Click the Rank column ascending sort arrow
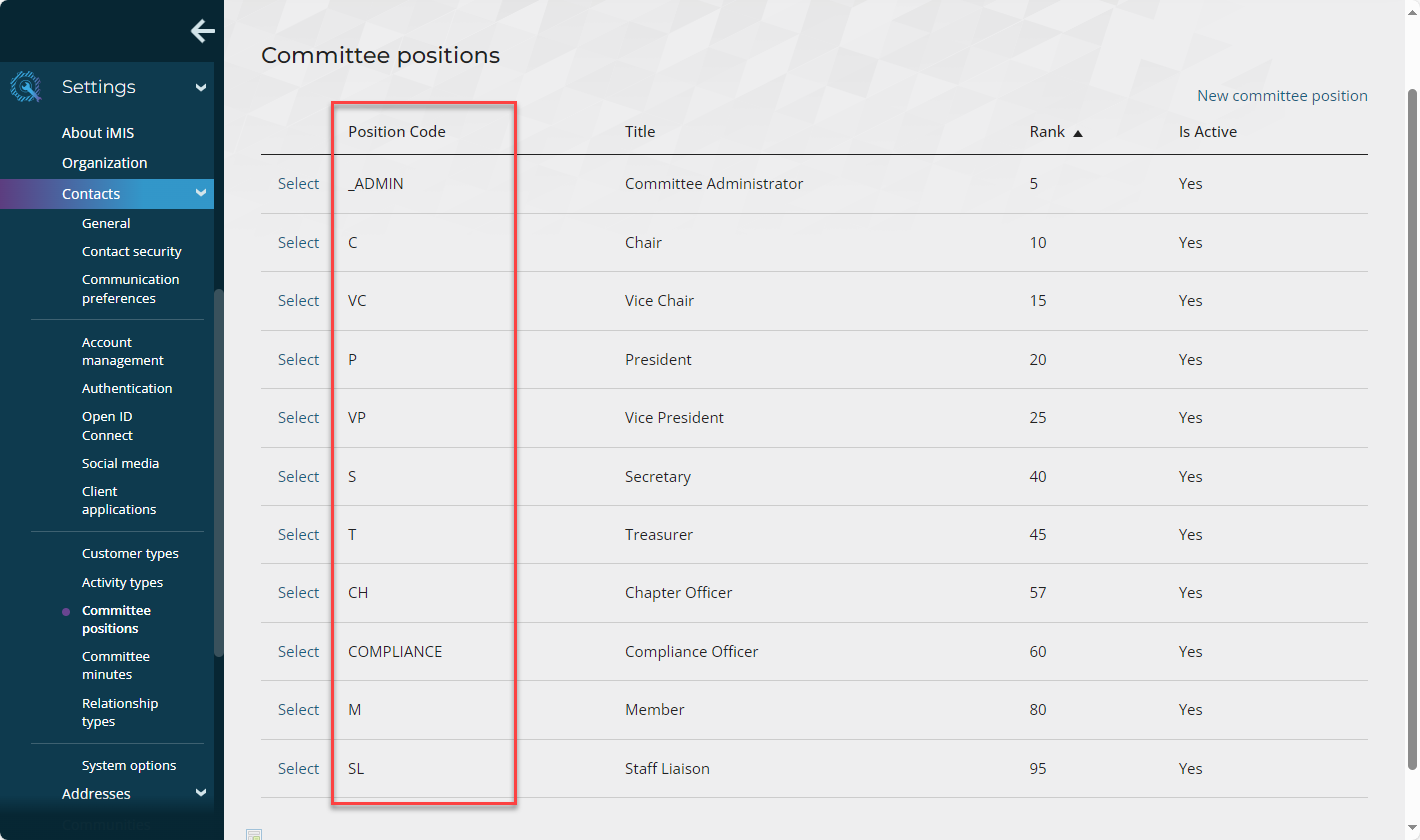1420x840 pixels. [1078, 133]
